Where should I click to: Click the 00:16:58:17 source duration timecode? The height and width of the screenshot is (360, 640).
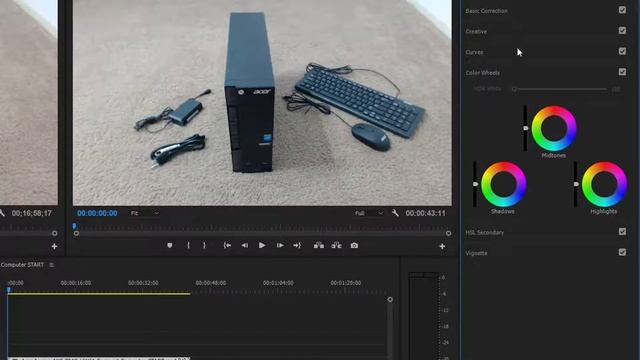pyautogui.click(x=31, y=213)
